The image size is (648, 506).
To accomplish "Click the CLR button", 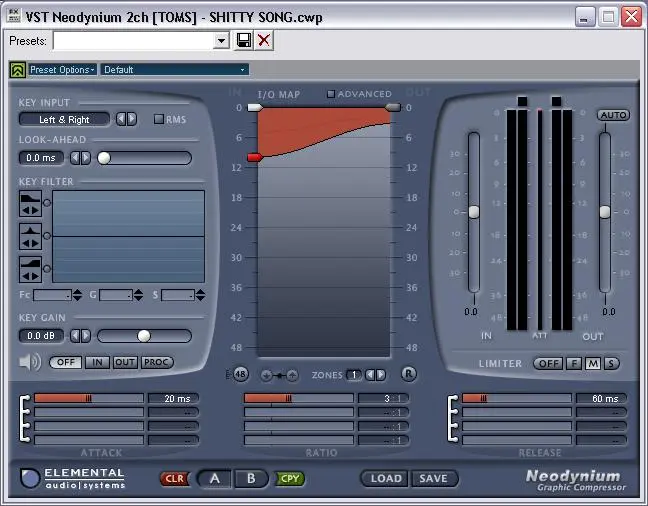I will pyautogui.click(x=174, y=479).
